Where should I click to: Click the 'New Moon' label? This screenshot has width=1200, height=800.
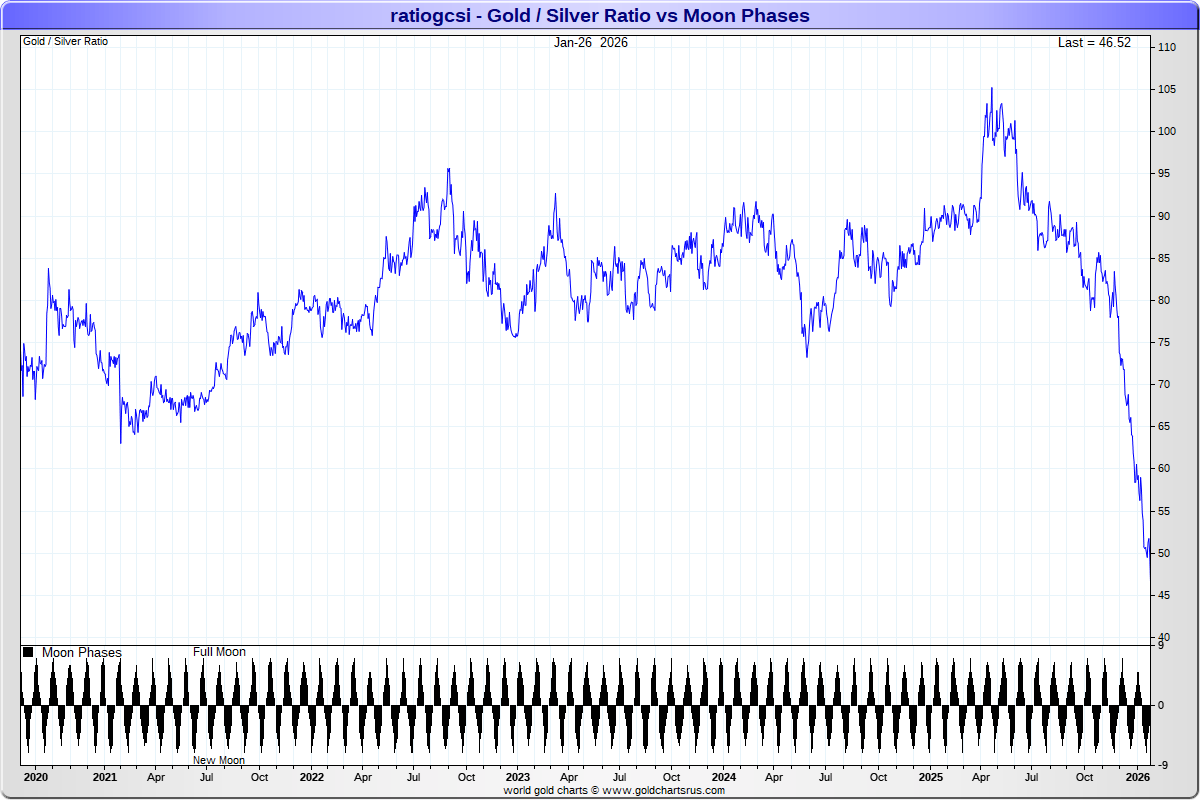219,760
